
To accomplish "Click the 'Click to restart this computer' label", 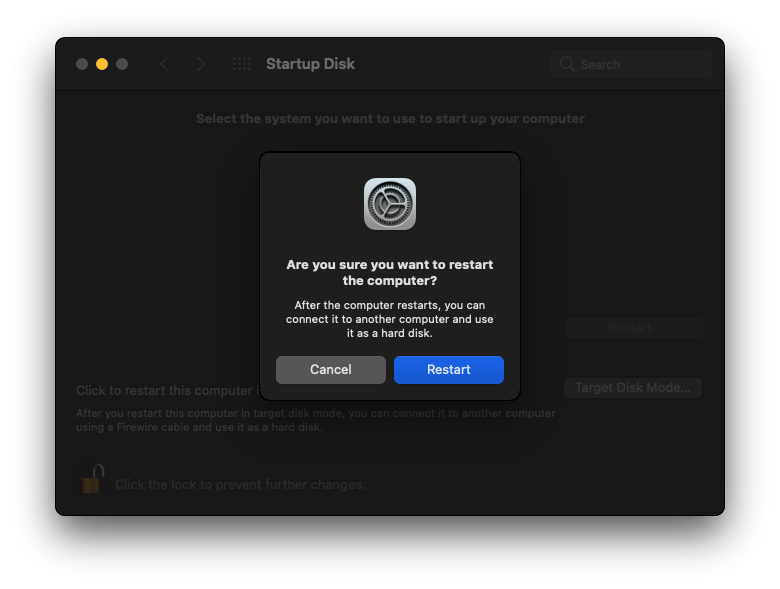I will (167, 391).
